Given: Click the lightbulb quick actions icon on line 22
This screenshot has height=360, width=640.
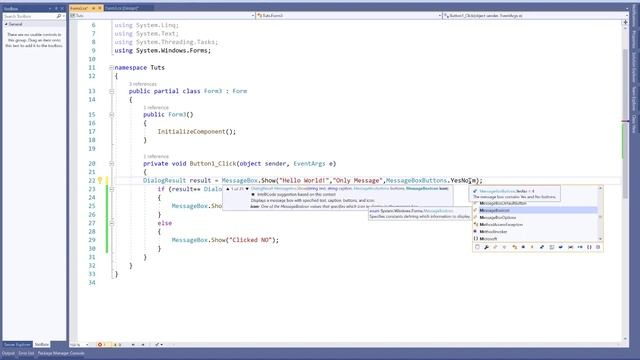Looking at the screenshot, I should pos(100,180).
